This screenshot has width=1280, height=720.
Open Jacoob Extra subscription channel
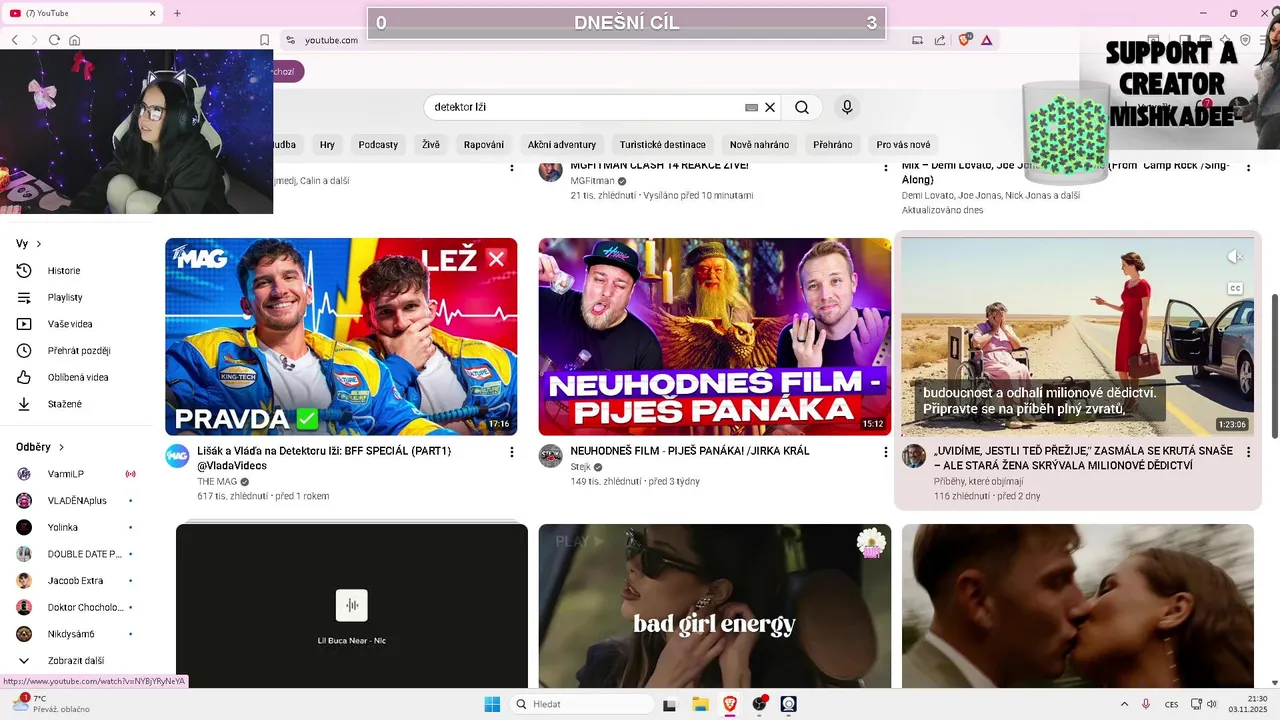77,581
